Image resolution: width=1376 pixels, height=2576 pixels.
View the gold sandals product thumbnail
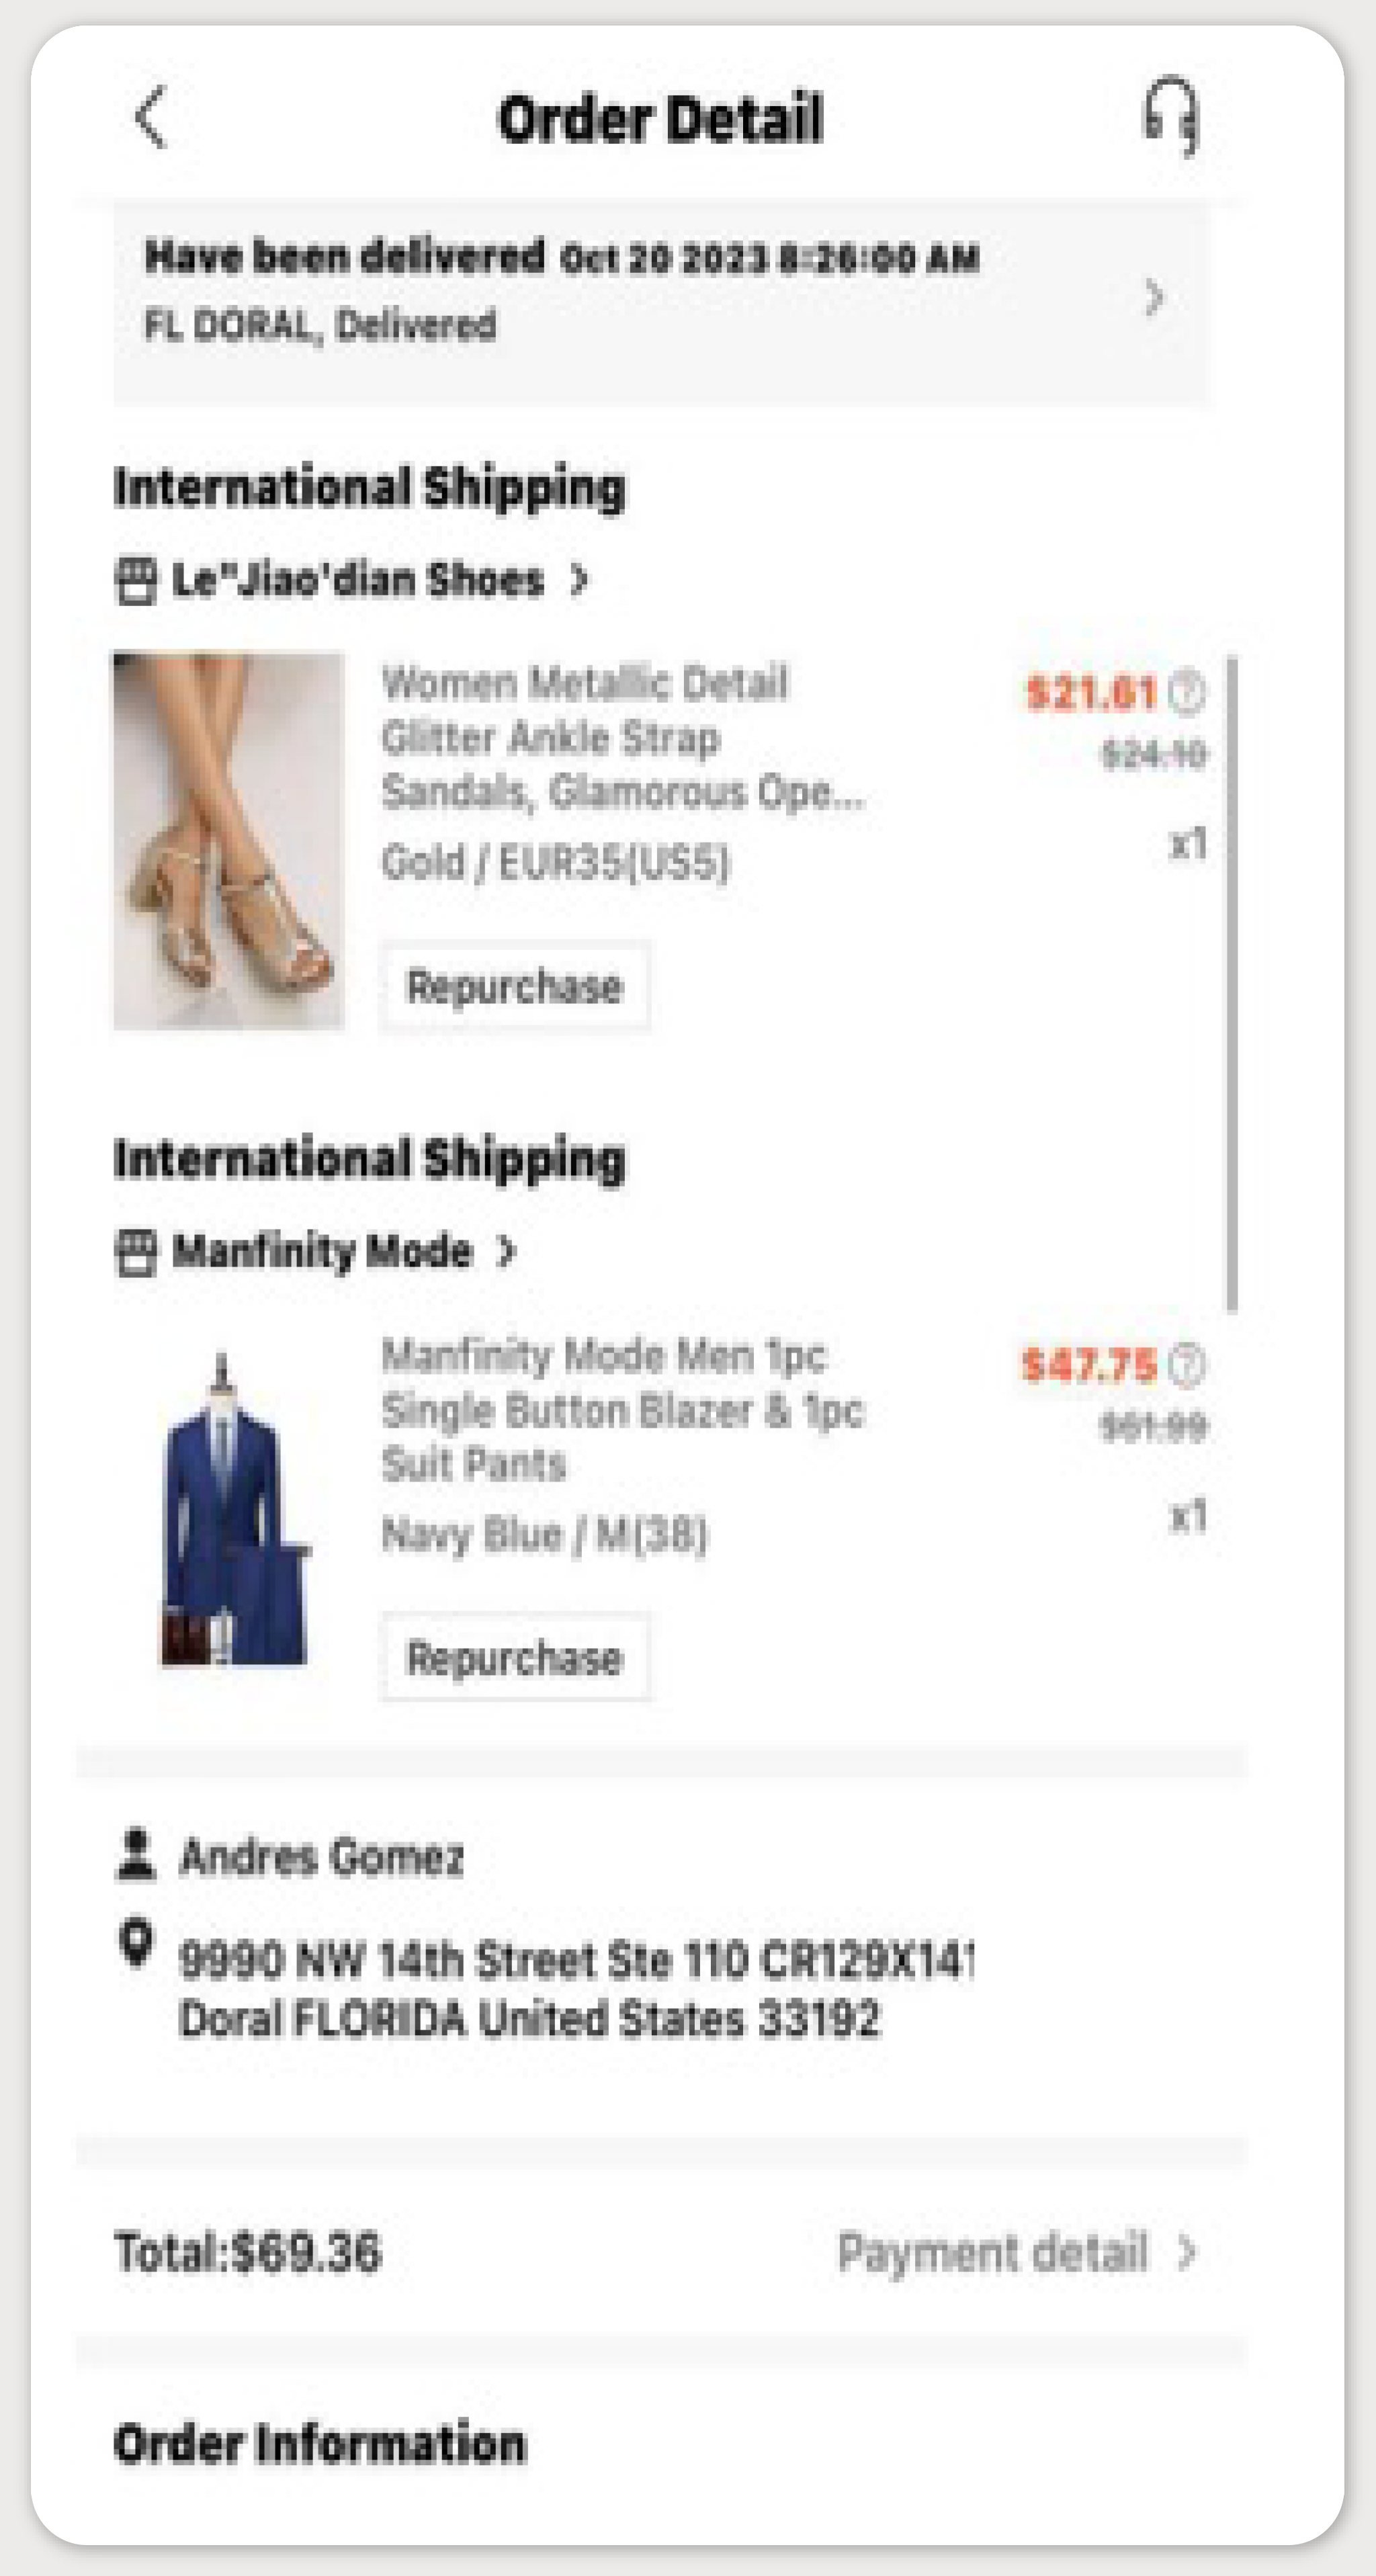[x=228, y=840]
